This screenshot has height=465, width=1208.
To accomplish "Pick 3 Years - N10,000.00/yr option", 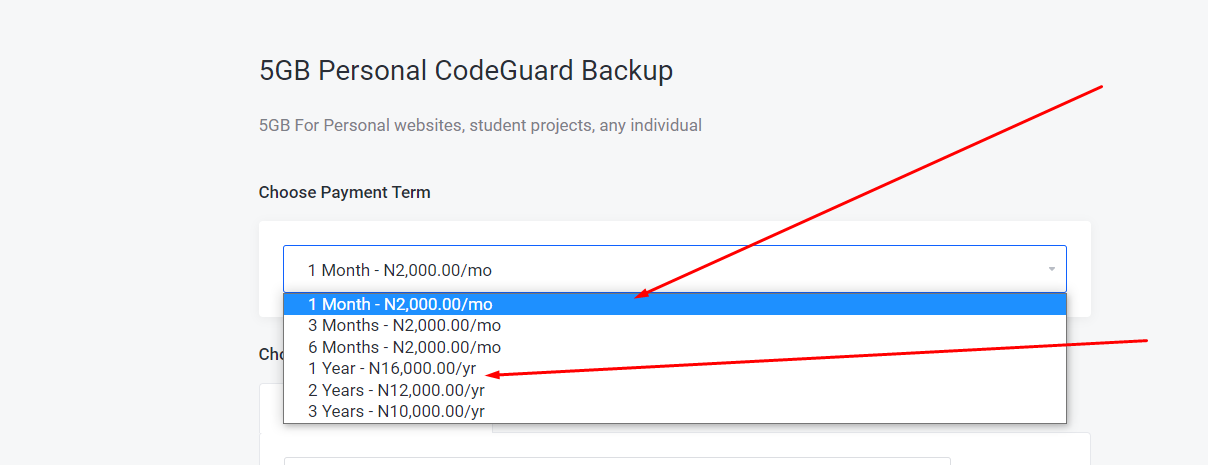I will click(x=675, y=411).
